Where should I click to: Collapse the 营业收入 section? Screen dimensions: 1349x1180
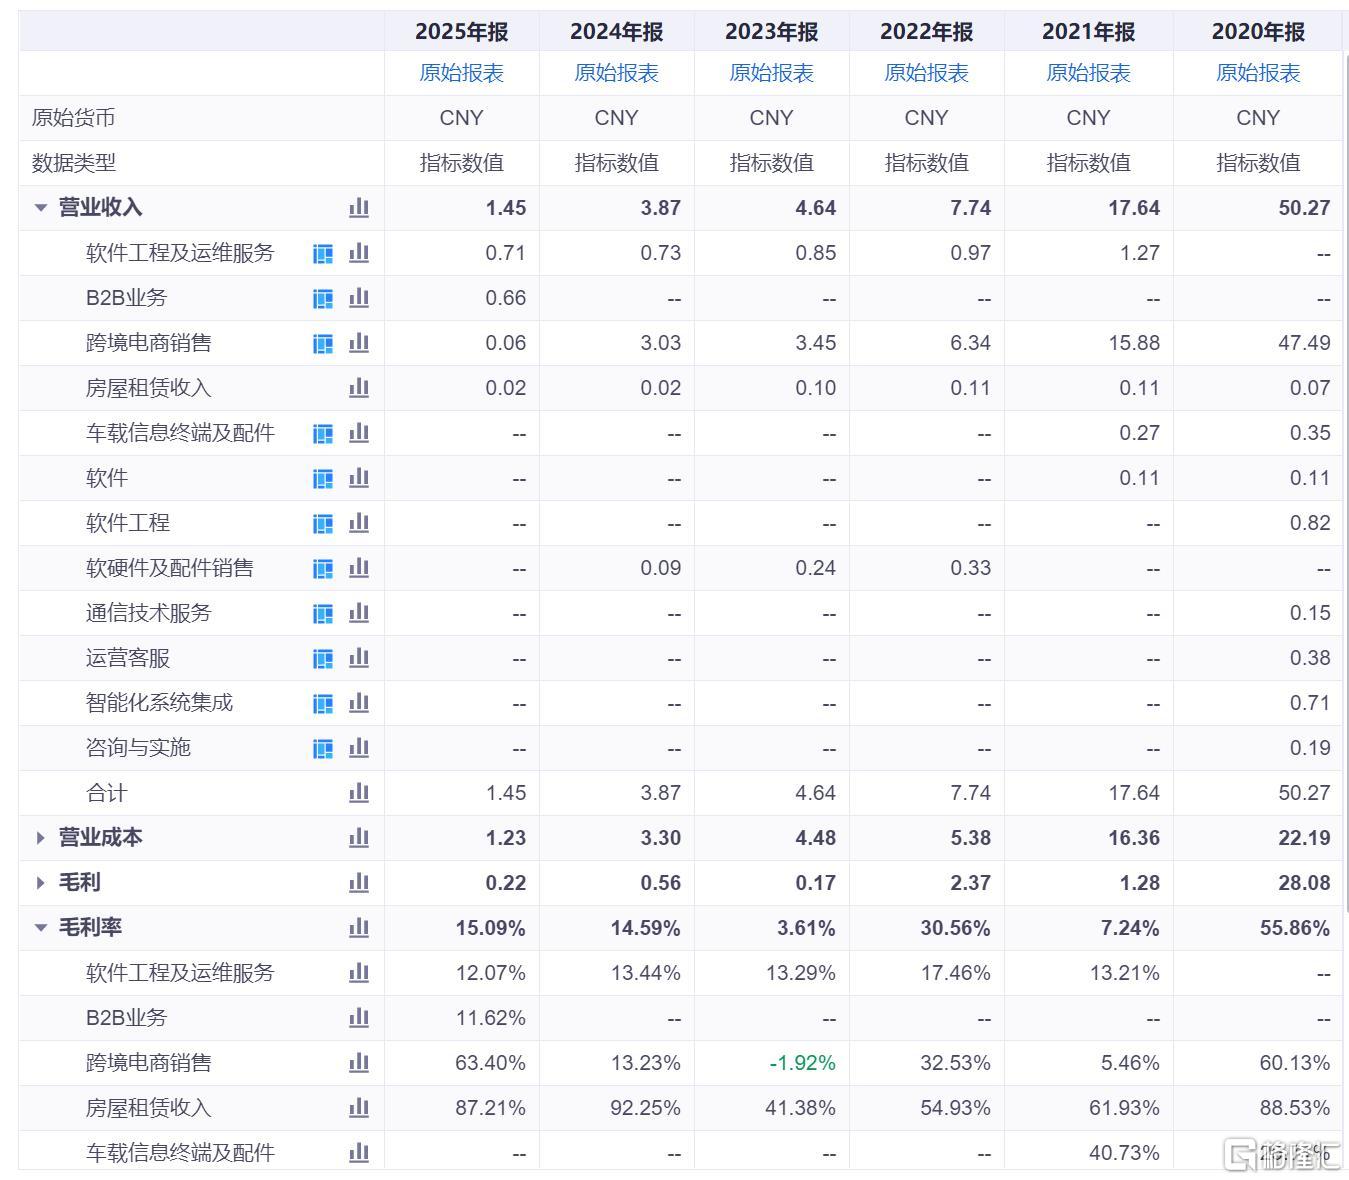click(41, 208)
